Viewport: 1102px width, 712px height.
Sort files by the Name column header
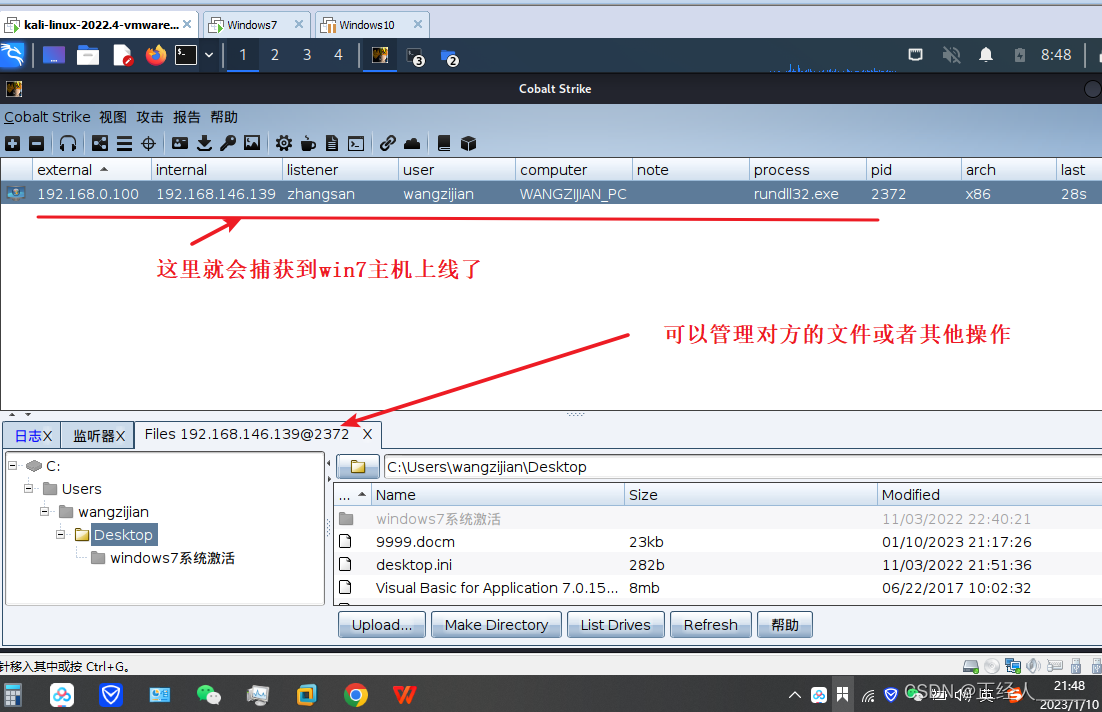point(498,495)
